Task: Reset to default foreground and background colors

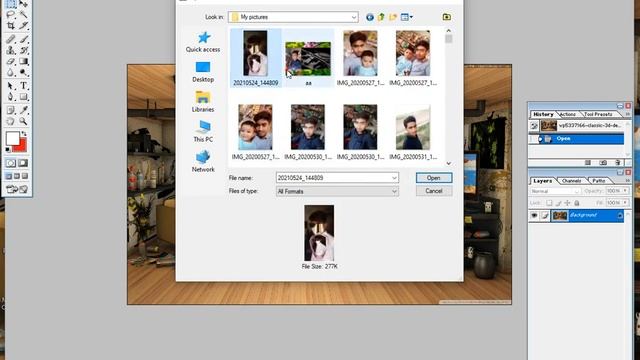Action: tap(8, 150)
